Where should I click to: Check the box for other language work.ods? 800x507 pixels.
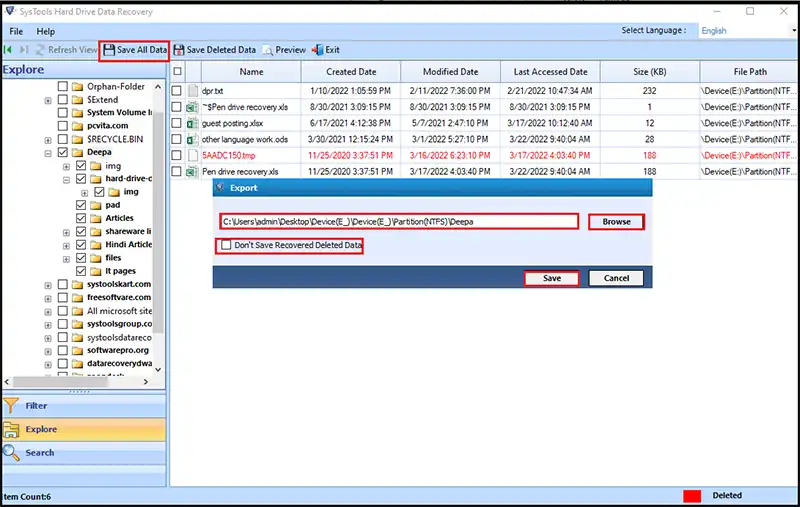[177, 139]
